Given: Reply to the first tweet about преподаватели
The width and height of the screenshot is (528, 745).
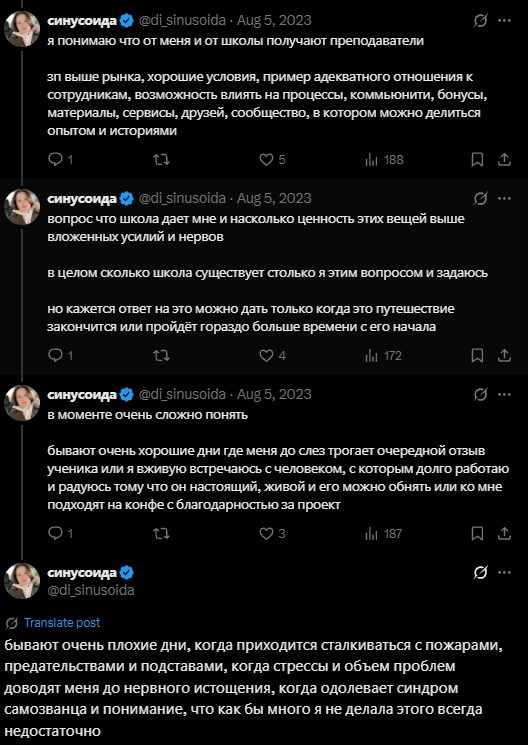Looking at the screenshot, I should 60,160.
